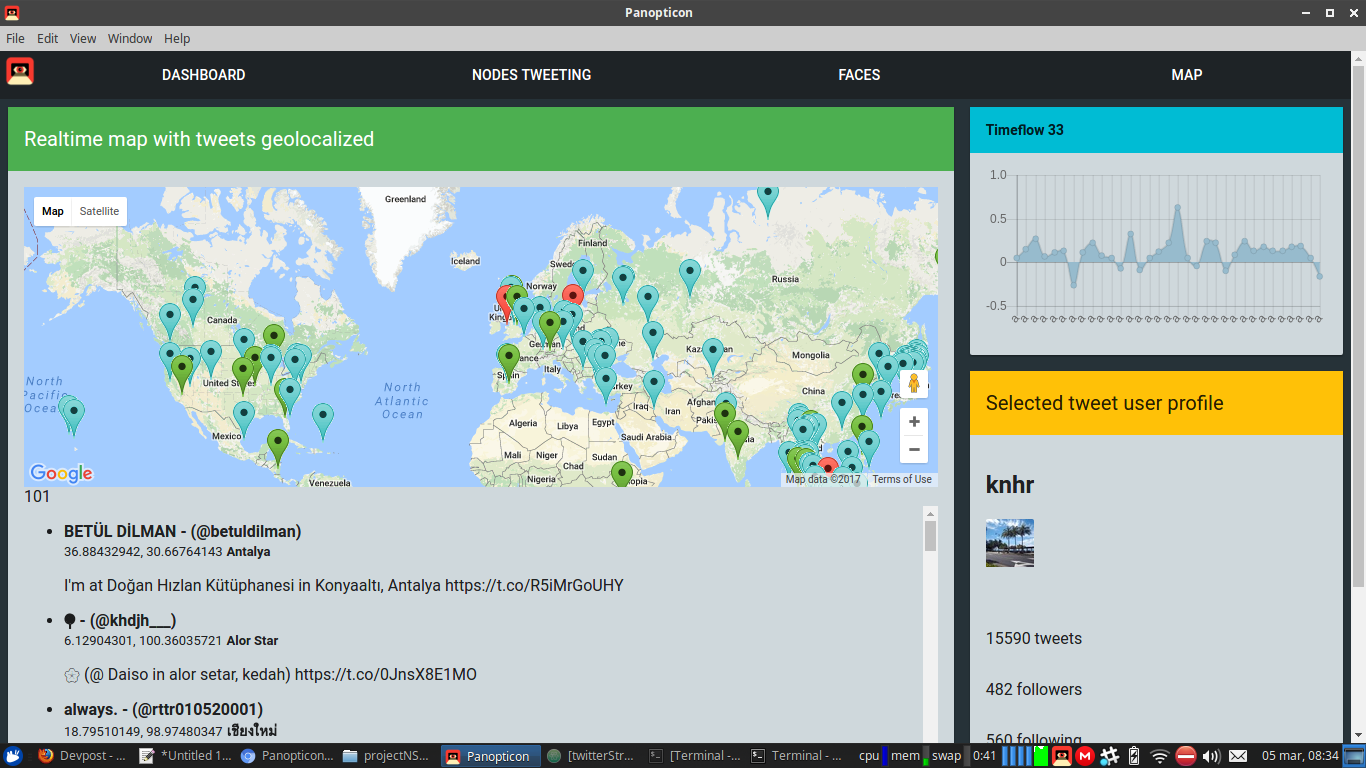Open the View menu
The height and width of the screenshot is (768, 1366).
point(83,38)
